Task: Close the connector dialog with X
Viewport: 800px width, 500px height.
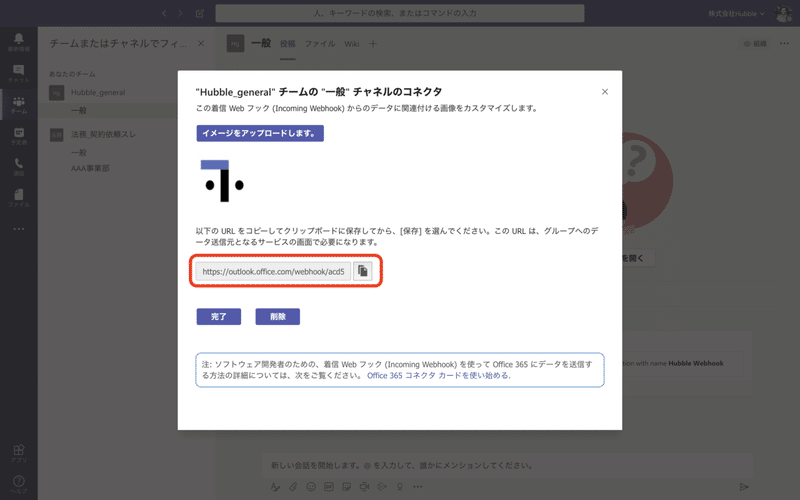Action: click(x=605, y=92)
